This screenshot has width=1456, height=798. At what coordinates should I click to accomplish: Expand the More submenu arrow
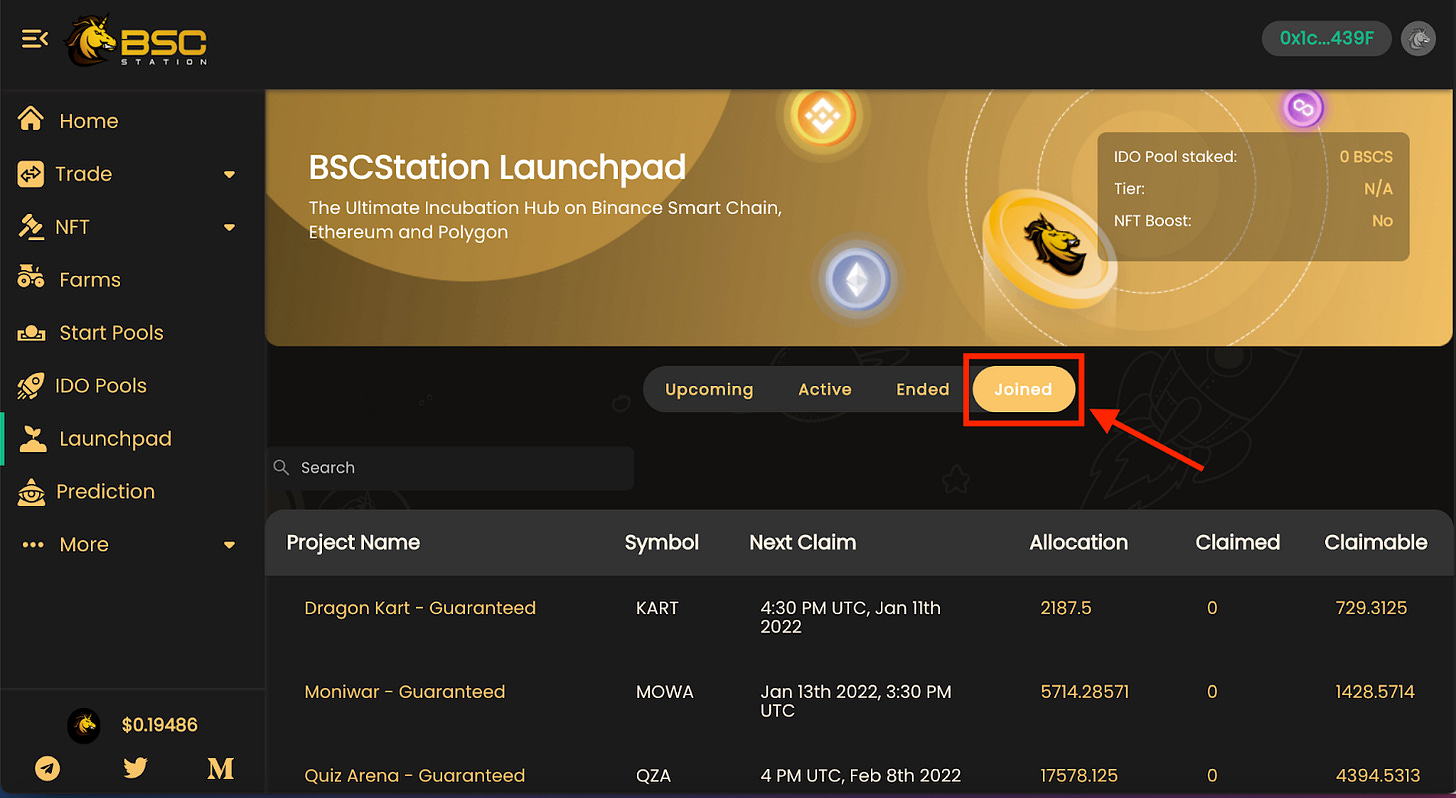click(x=229, y=545)
